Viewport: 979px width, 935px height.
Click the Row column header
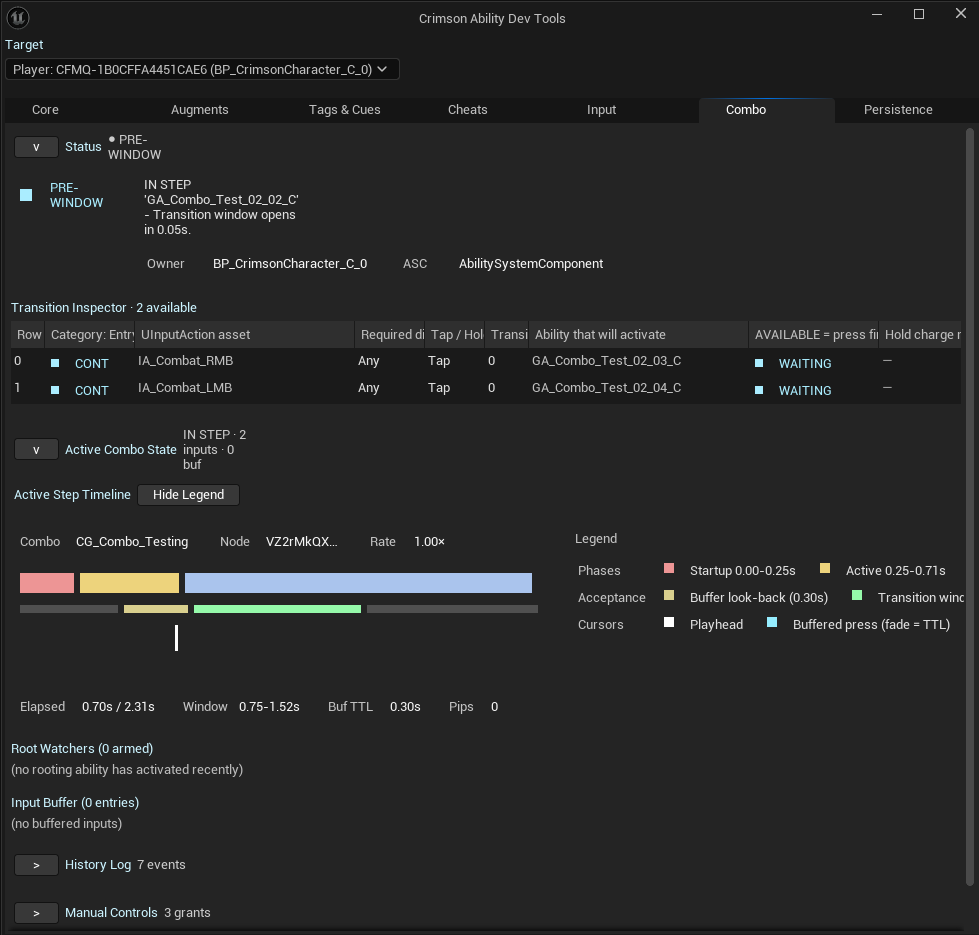29,335
